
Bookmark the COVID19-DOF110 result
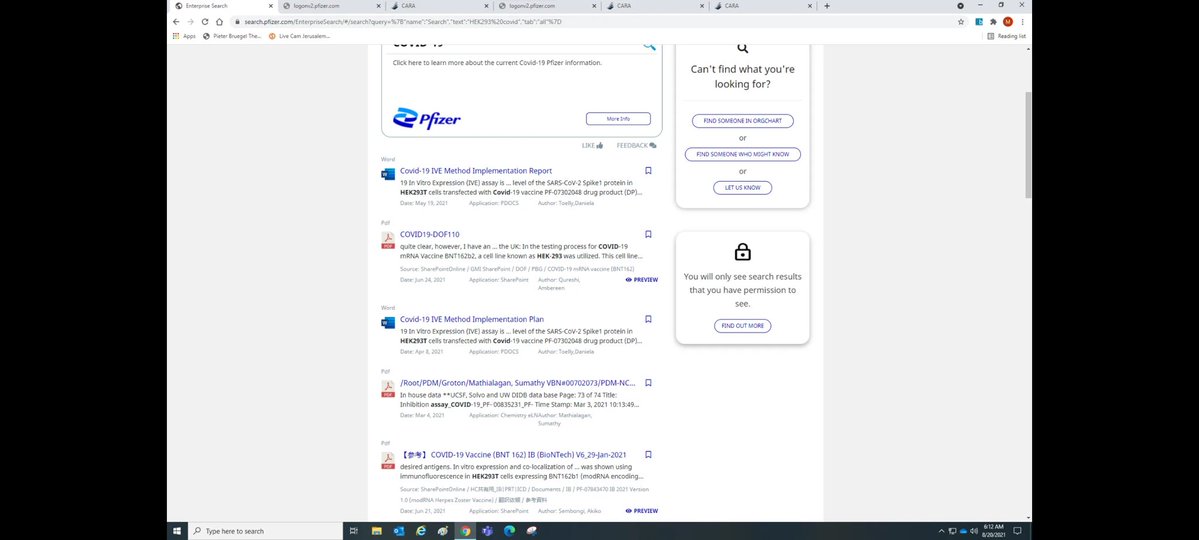tap(648, 234)
